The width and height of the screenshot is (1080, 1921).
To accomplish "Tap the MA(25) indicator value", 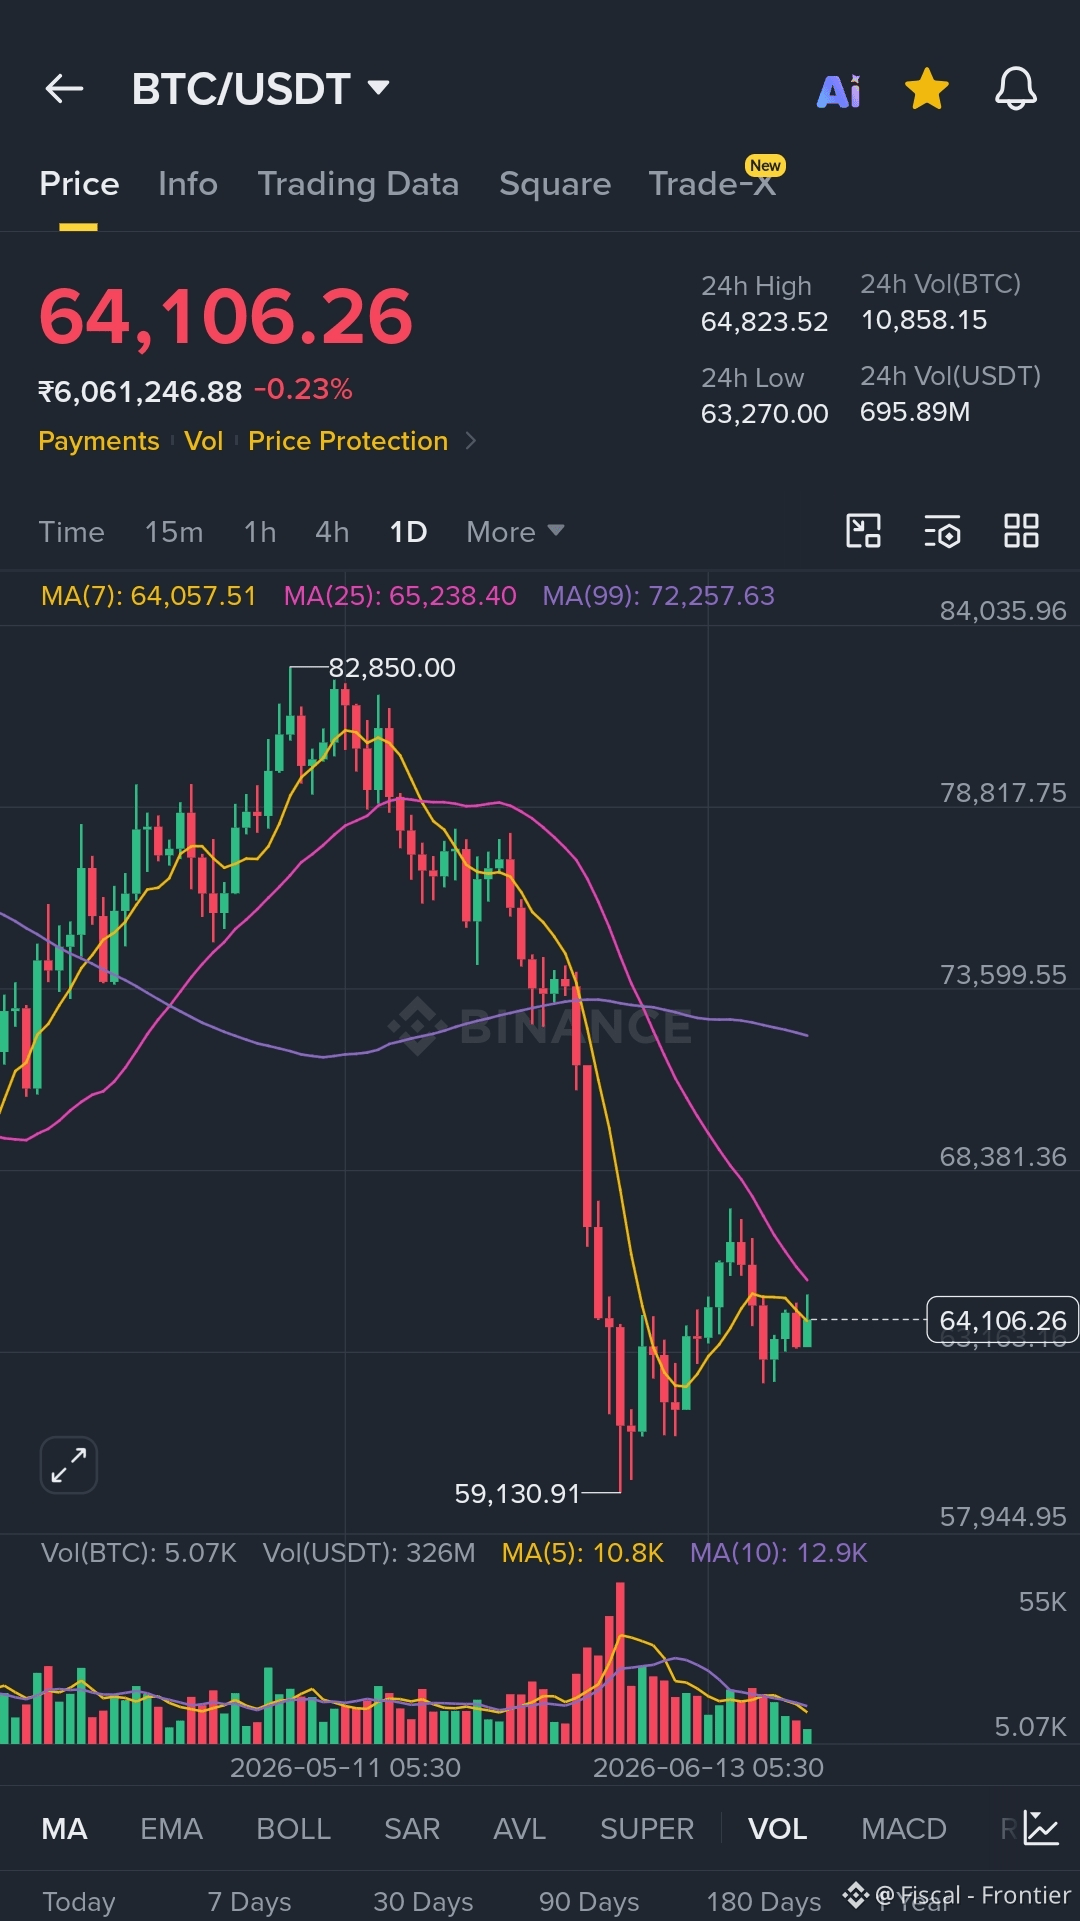I will pos(400,596).
